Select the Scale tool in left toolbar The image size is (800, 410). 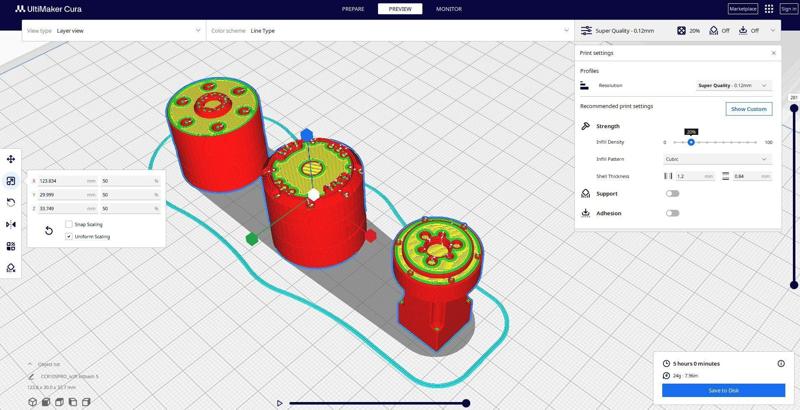click(x=11, y=181)
